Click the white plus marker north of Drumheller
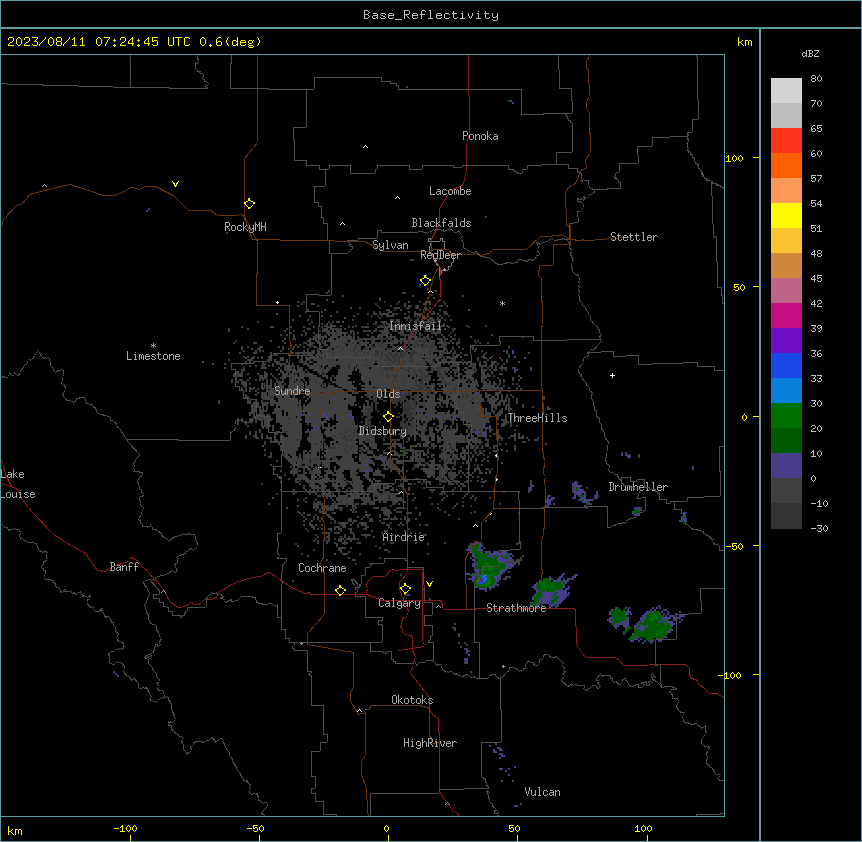 point(612,375)
